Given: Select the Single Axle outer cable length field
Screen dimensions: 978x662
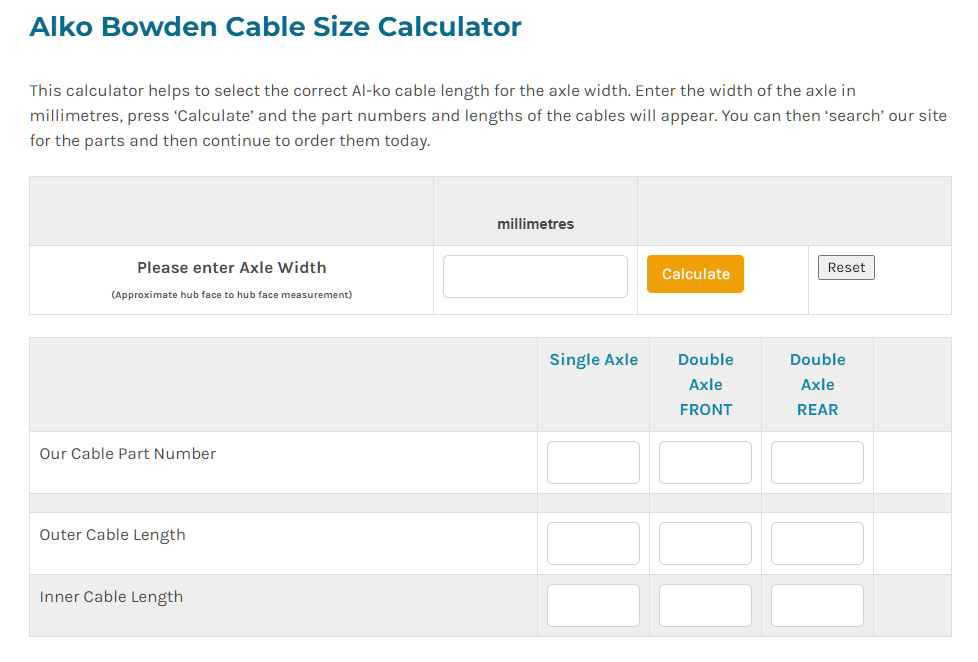Looking at the screenshot, I should coord(593,543).
